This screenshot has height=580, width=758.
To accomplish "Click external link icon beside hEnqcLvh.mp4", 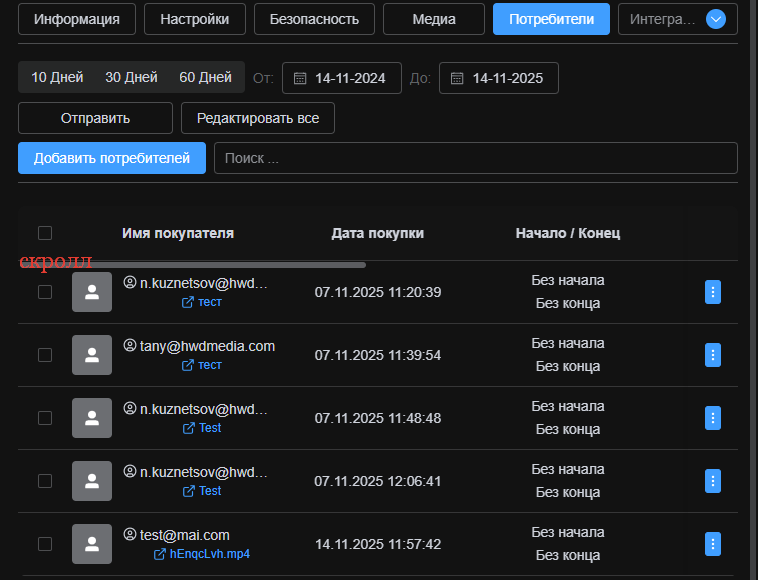I will (x=160, y=554).
